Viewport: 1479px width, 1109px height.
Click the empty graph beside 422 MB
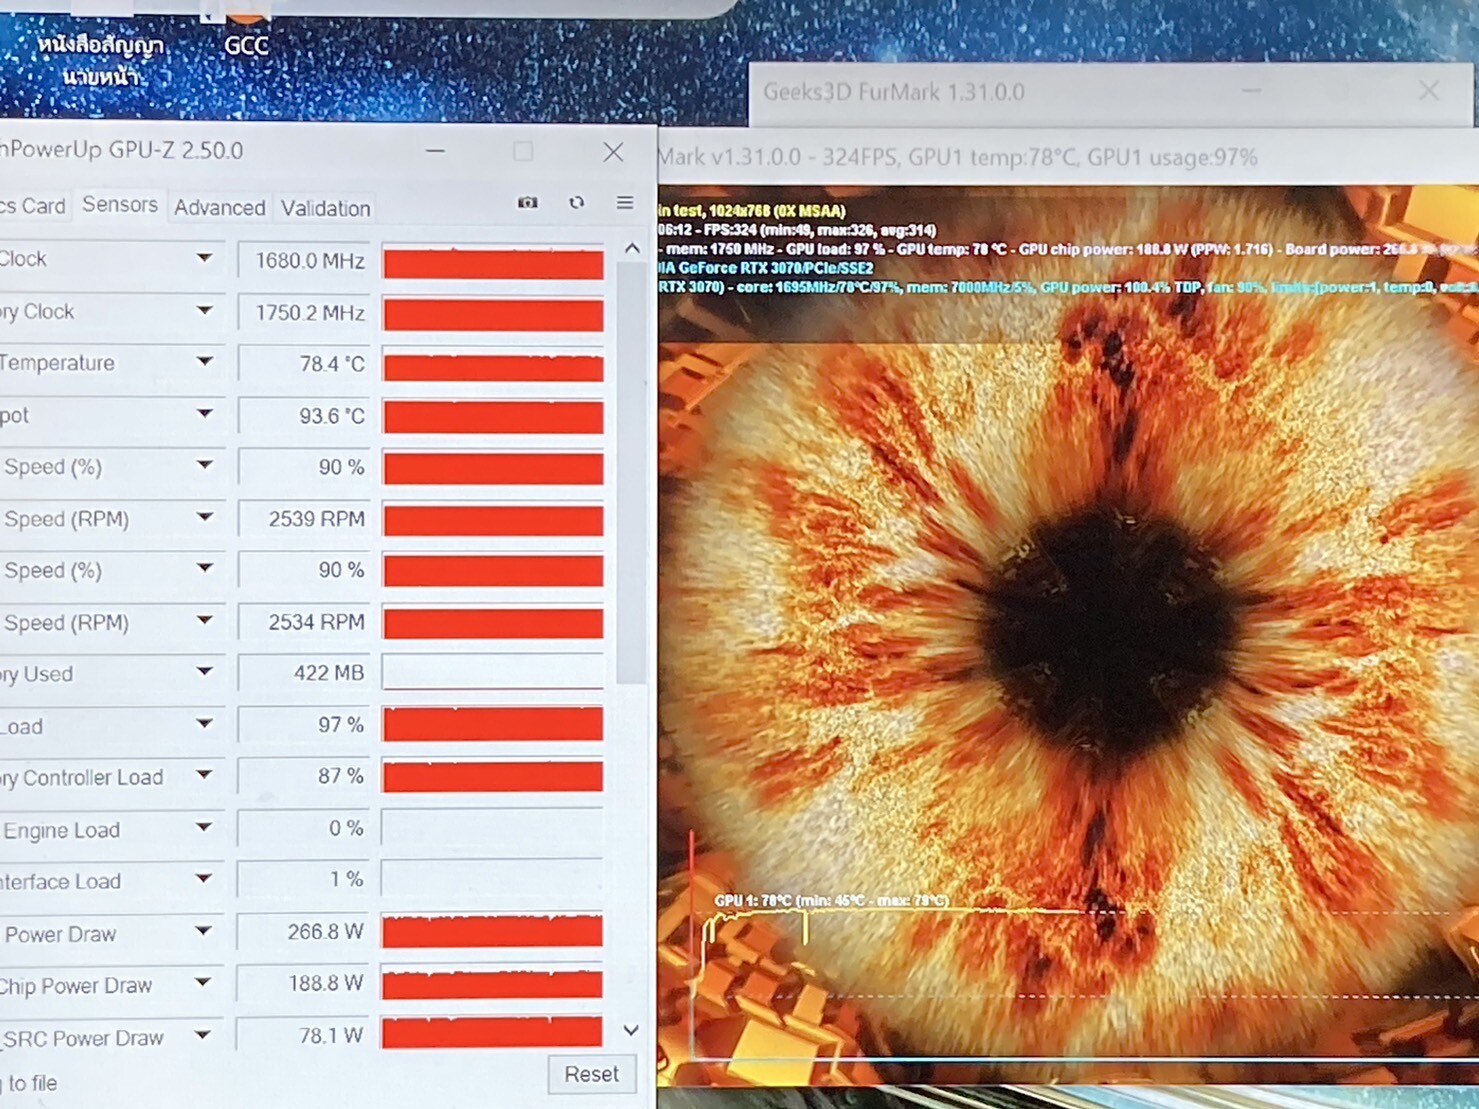[493, 673]
